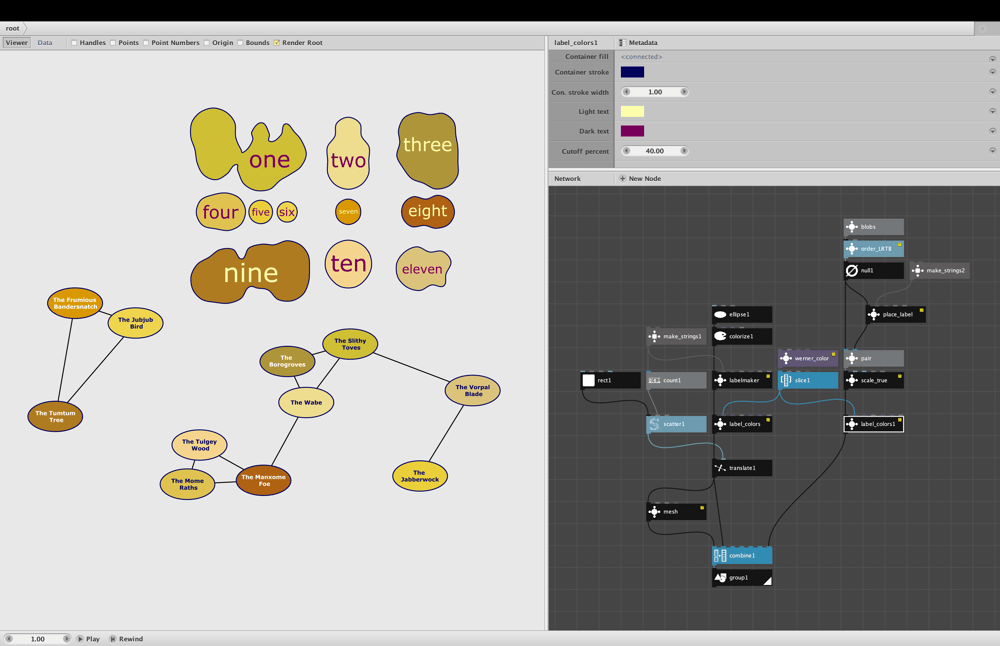Select the blobs node icon
The width and height of the screenshot is (1000, 646).
(x=851, y=226)
